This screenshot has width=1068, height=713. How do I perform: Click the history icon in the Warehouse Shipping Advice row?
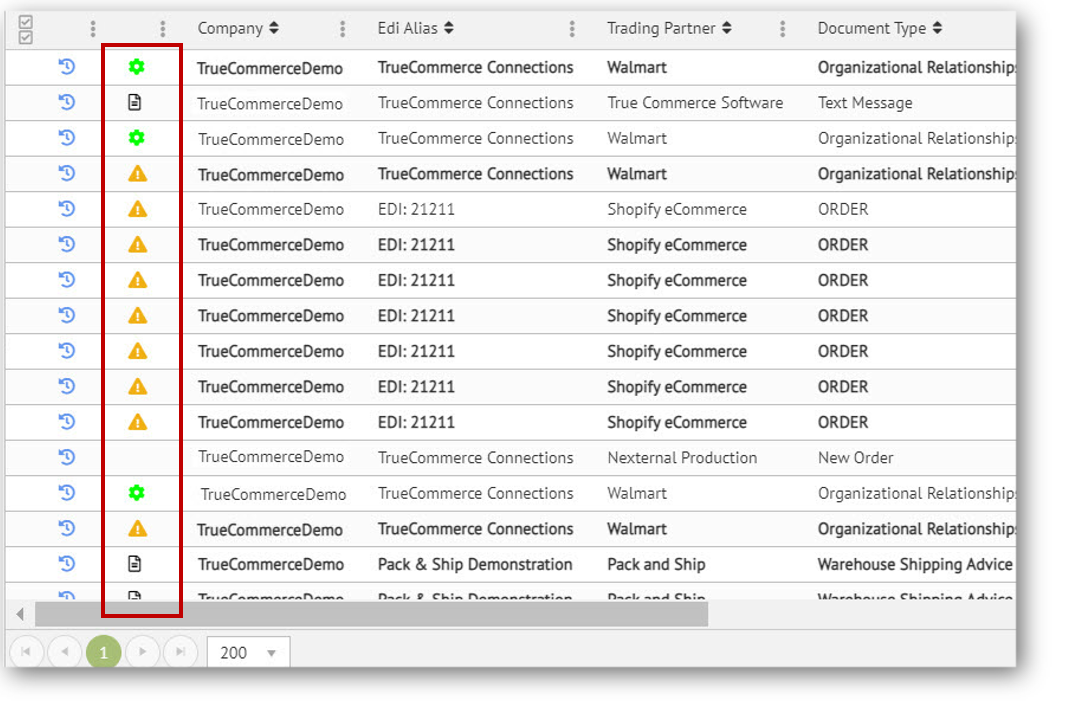(67, 564)
